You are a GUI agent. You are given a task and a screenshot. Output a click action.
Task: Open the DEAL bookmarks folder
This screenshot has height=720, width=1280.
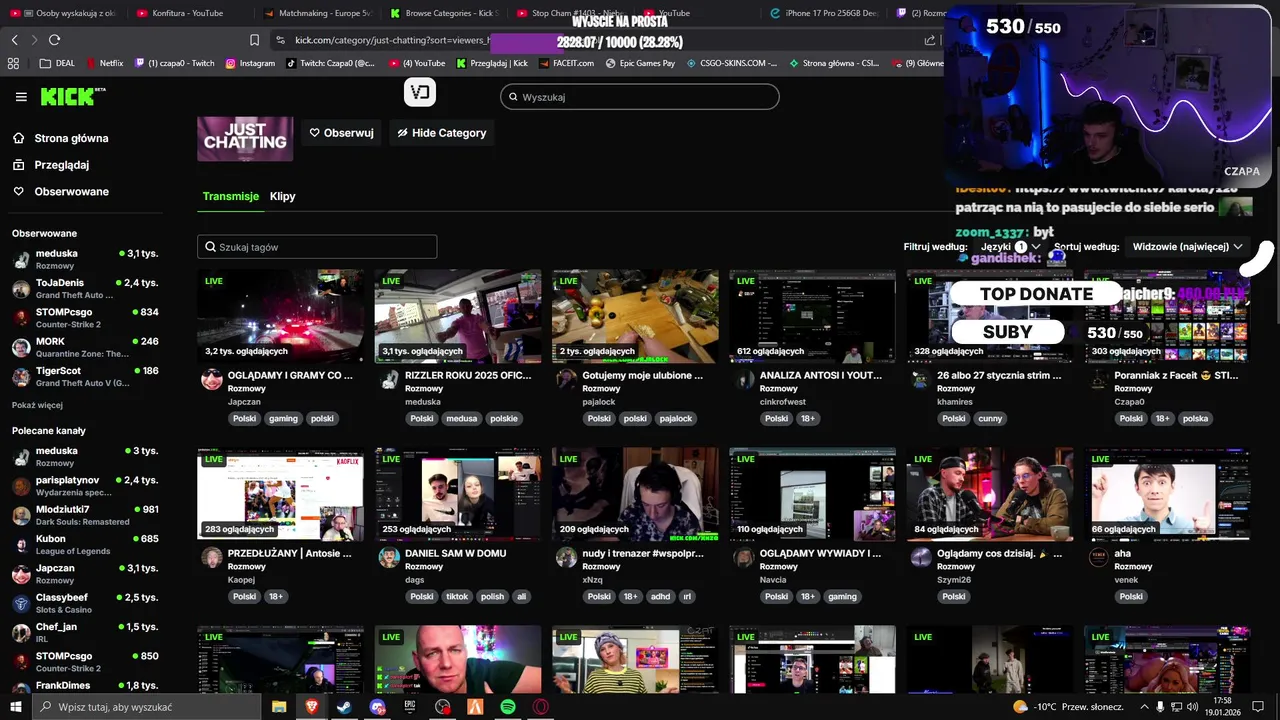(x=57, y=63)
